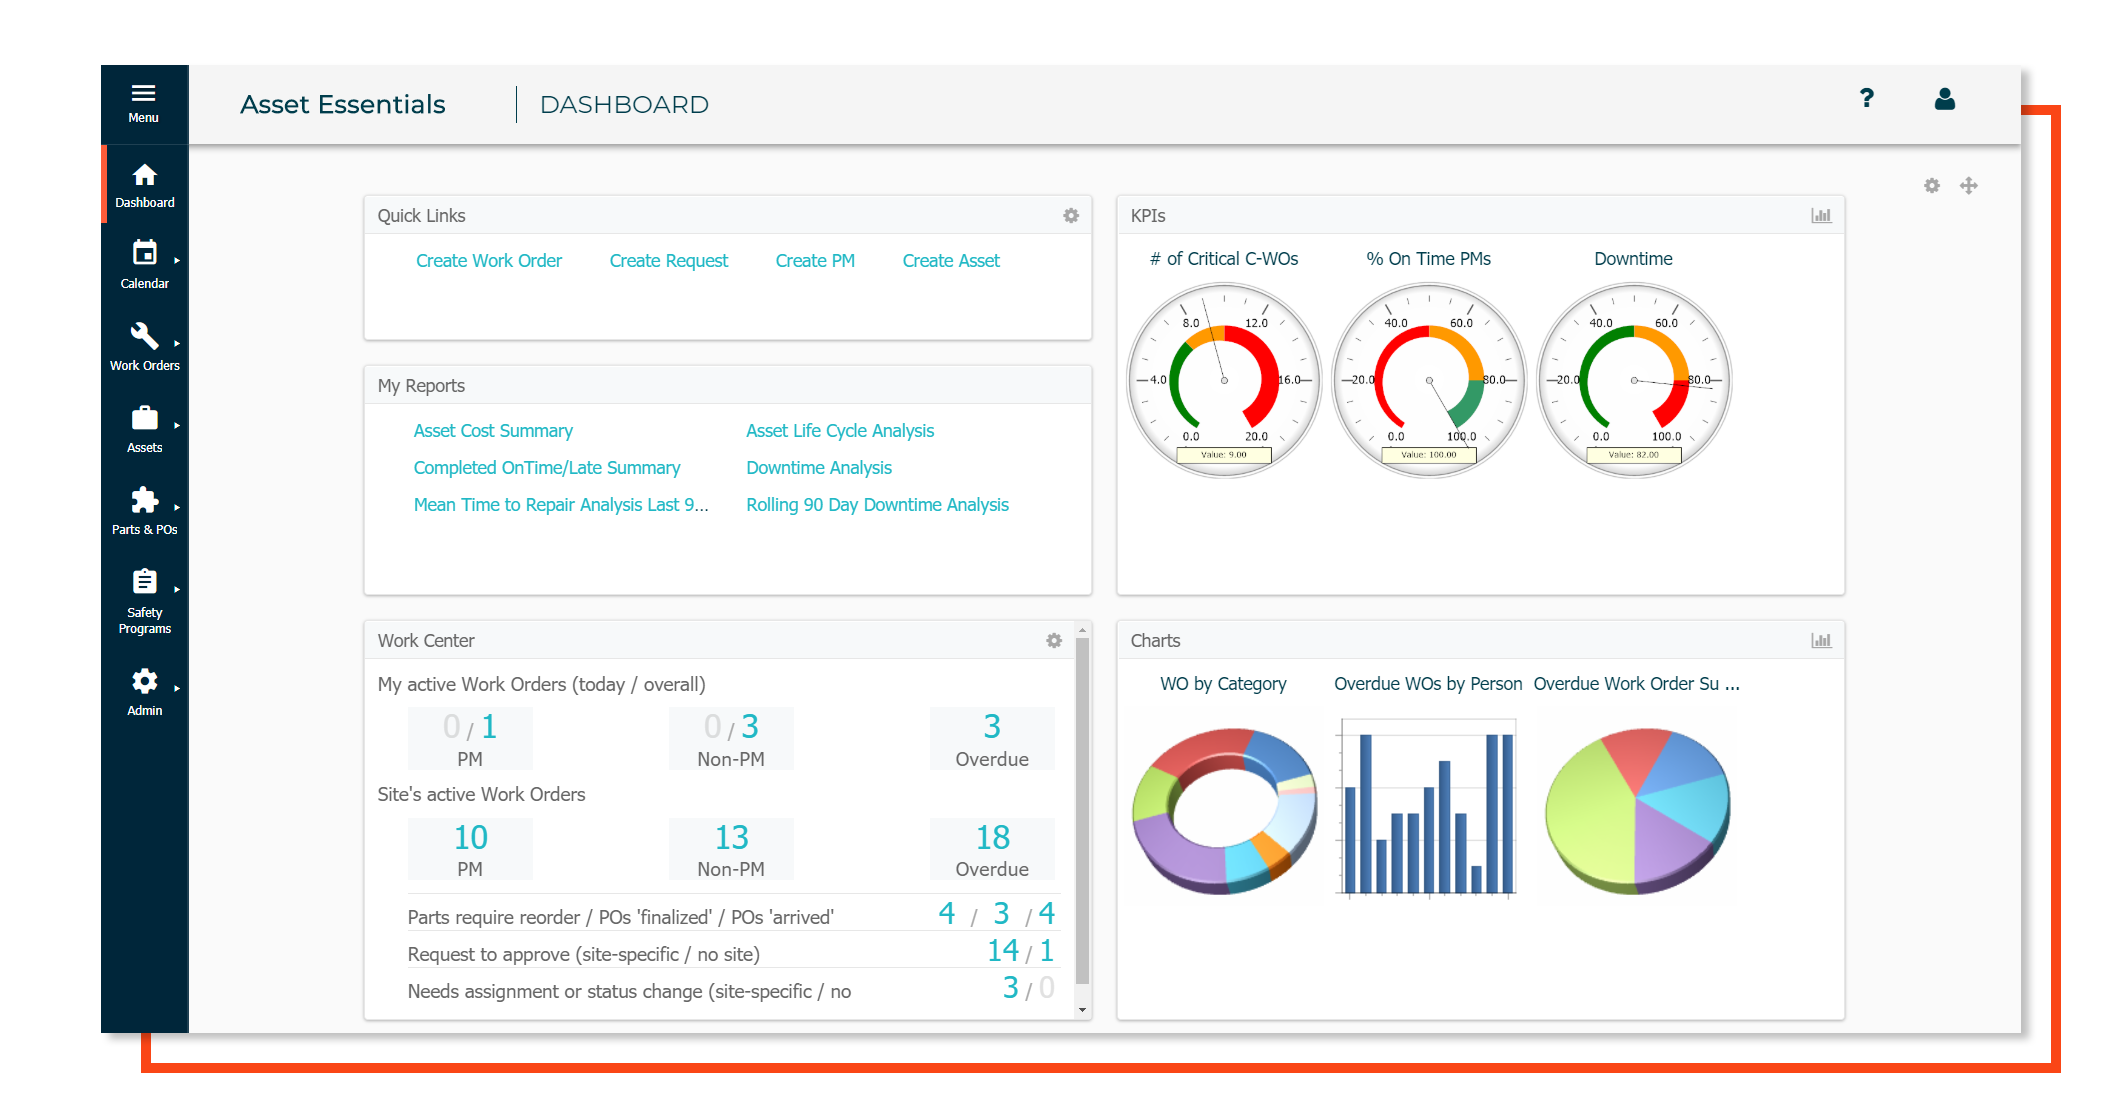Click Create PM link
Image resolution: width=2122 pixels, height=1099 pixels.
[815, 261]
